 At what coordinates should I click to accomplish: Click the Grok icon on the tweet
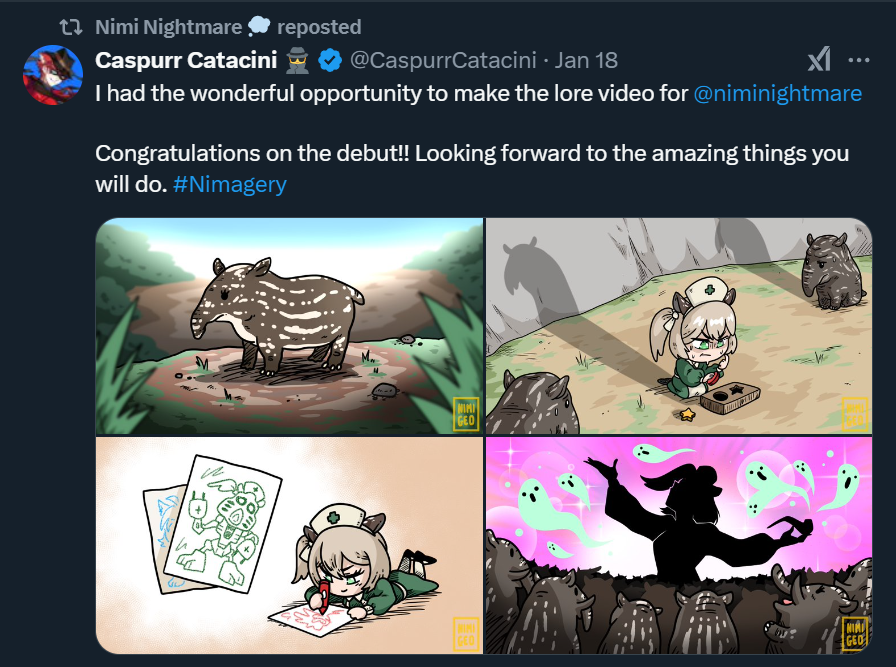click(x=818, y=61)
